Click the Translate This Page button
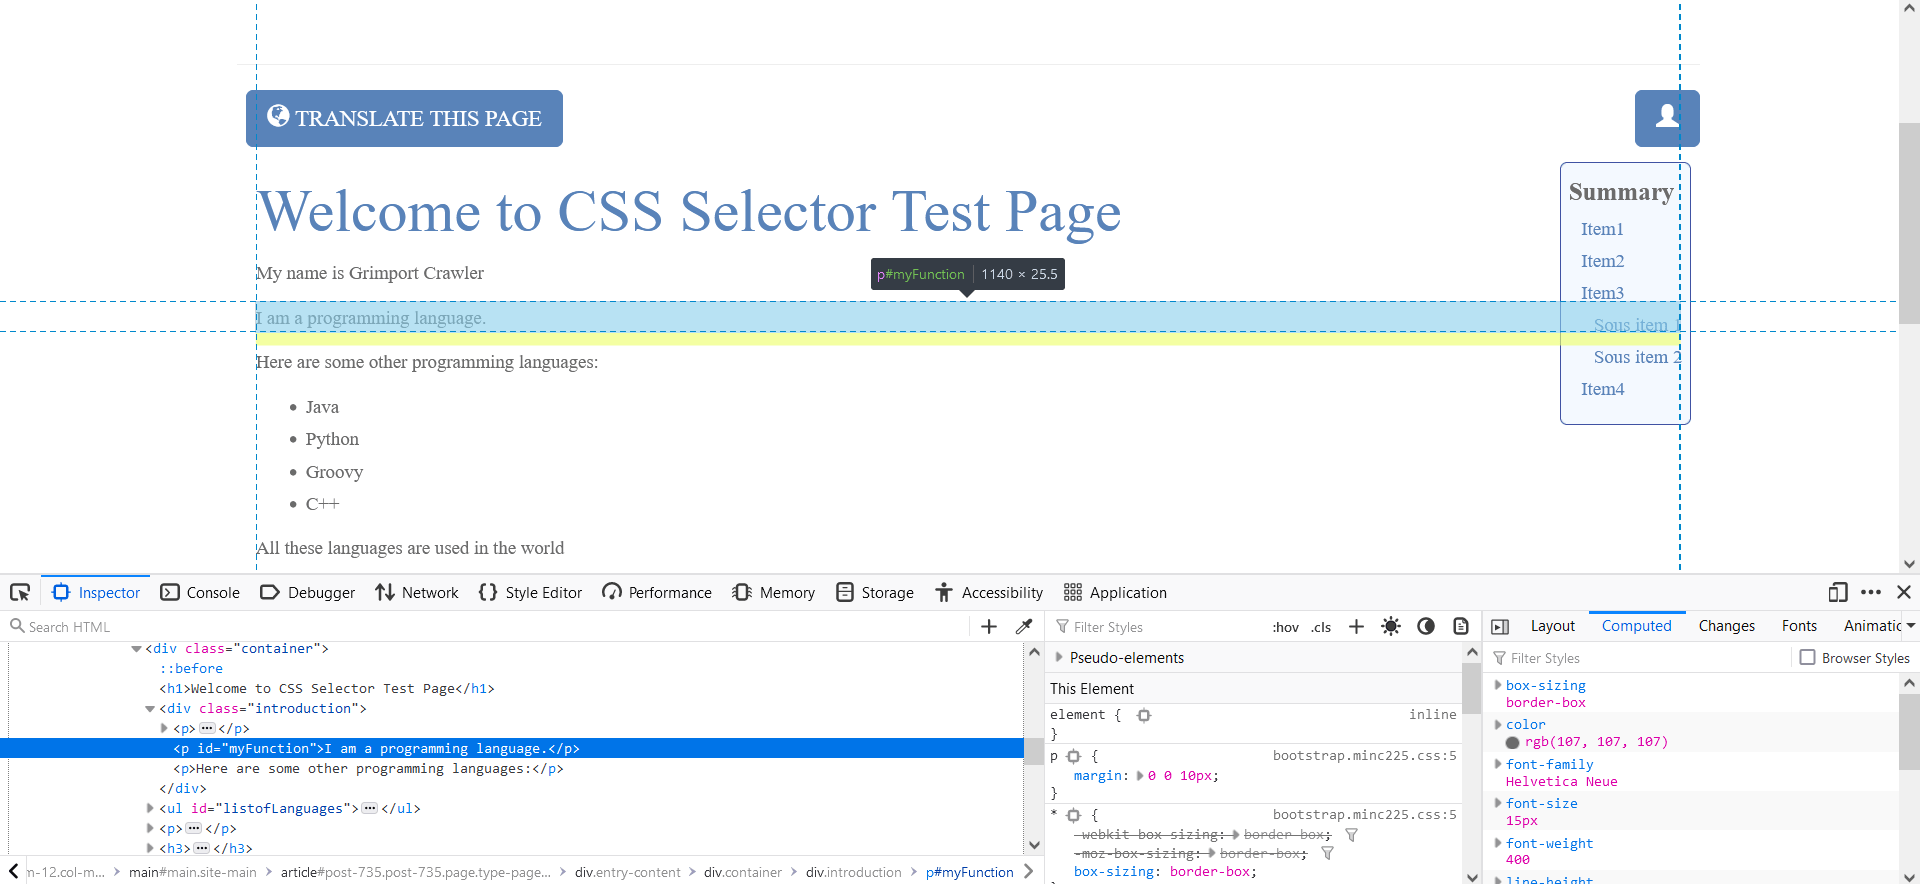 pyautogui.click(x=404, y=118)
